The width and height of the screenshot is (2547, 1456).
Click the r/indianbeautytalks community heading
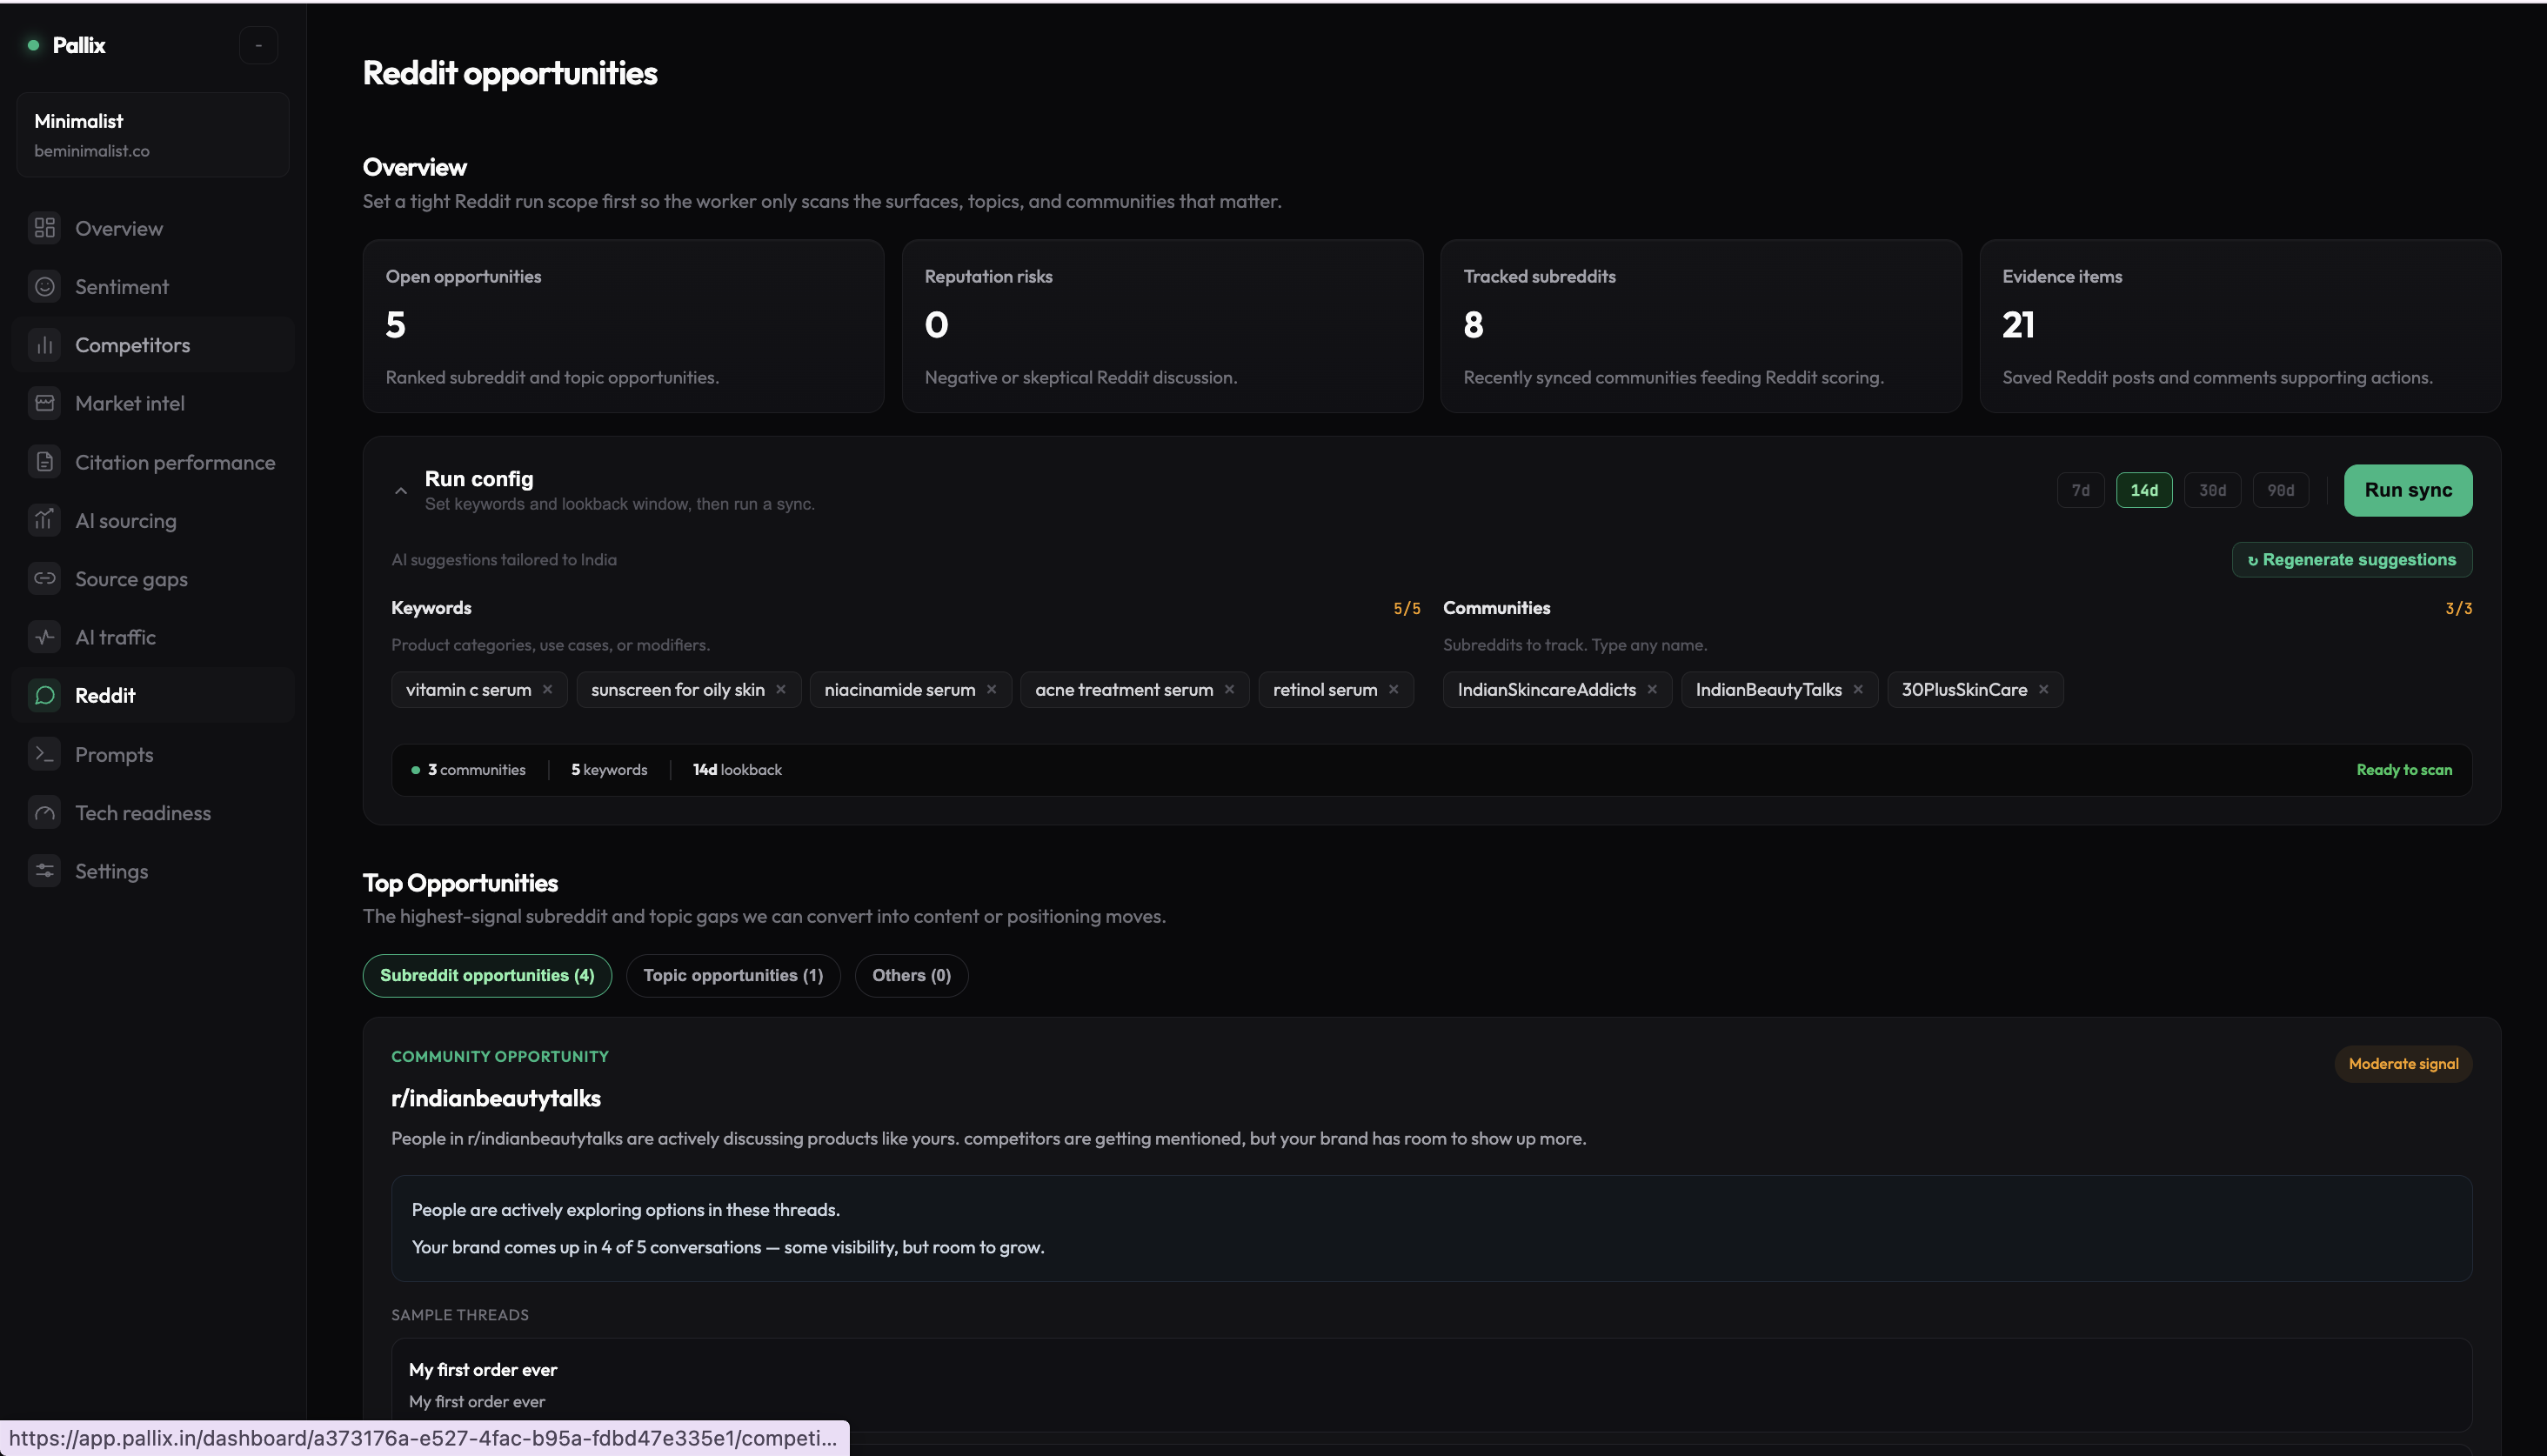tap(496, 1098)
